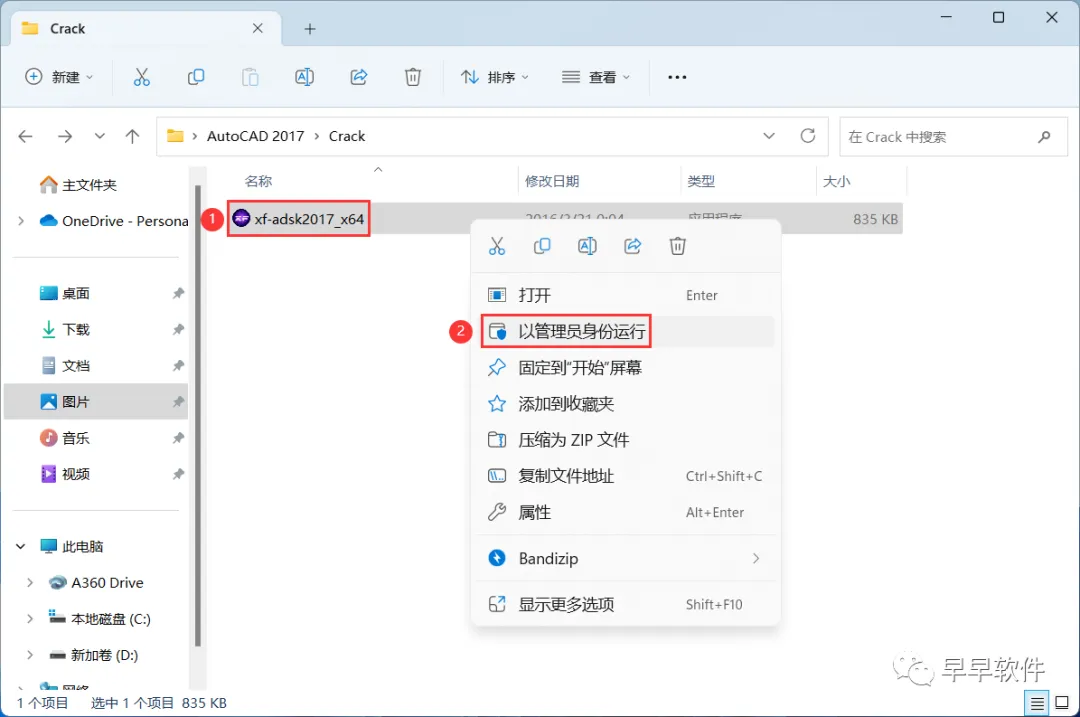Choose 固定到"开始"屏幕 in the context menu

pyautogui.click(x=626, y=368)
